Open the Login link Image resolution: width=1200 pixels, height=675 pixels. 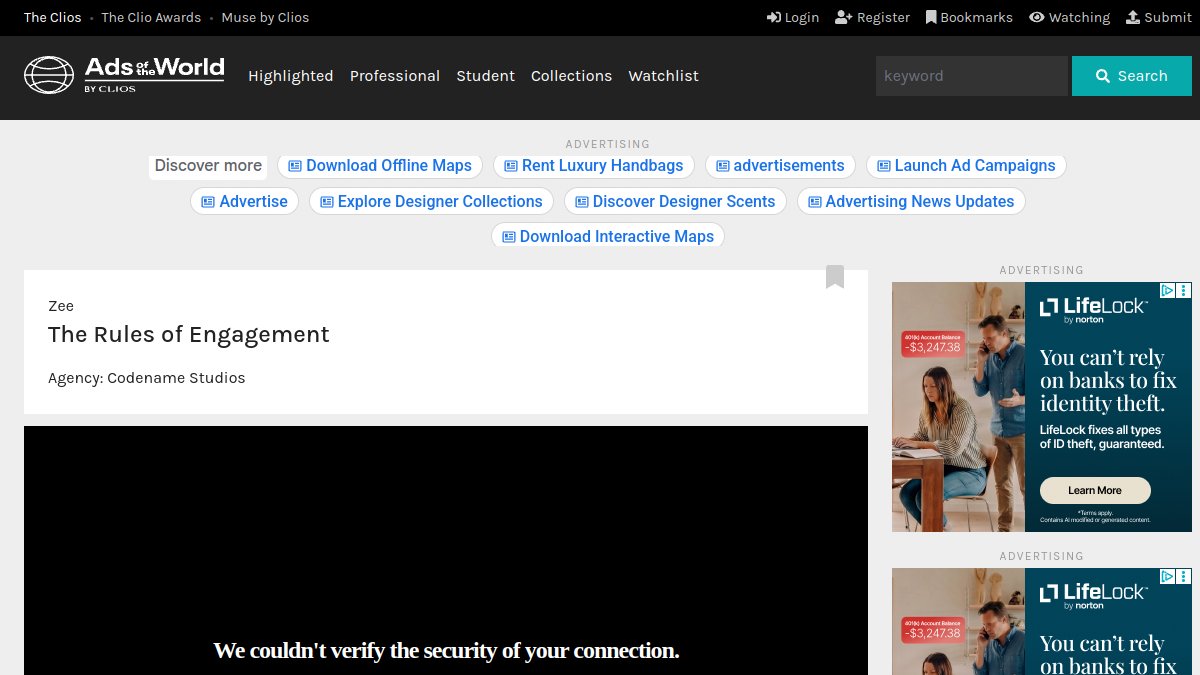[x=793, y=17]
